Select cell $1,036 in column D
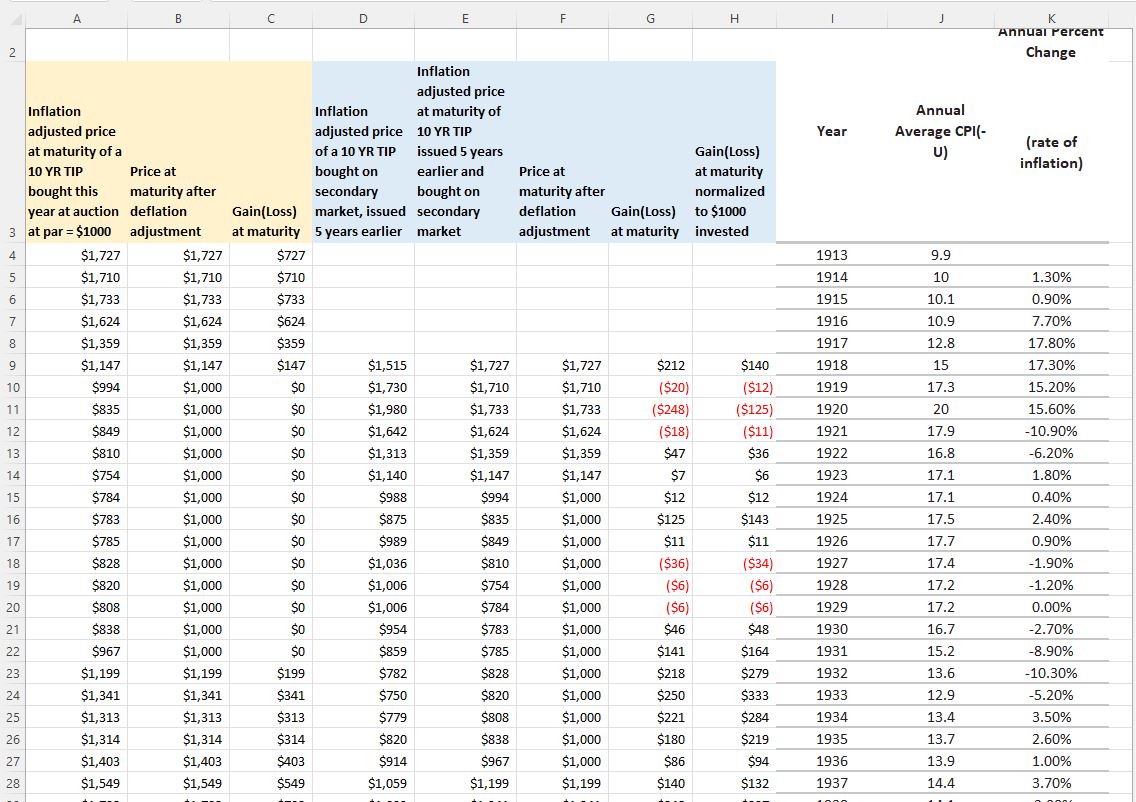This screenshot has height=802, width=1136. (363, 564)
